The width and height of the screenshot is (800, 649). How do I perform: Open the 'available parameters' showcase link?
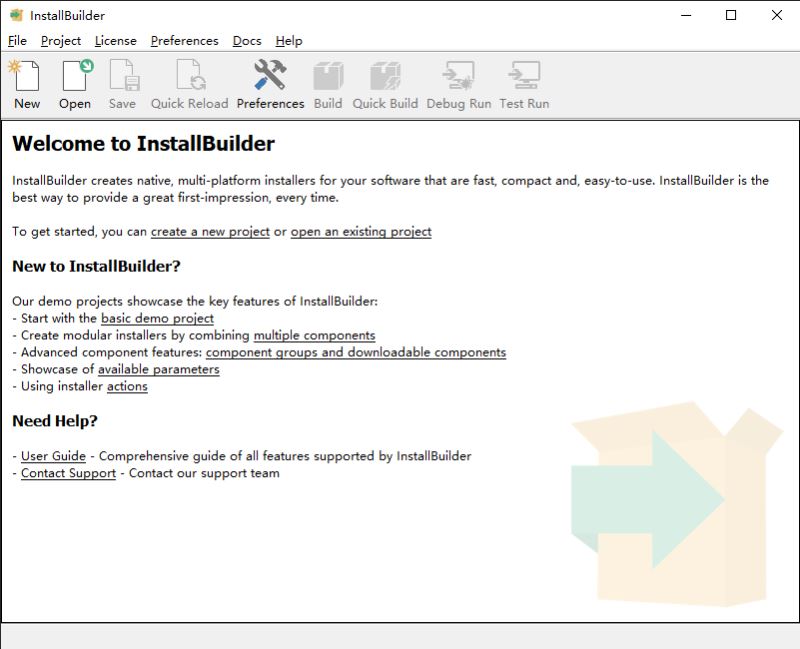pos(159,369)
